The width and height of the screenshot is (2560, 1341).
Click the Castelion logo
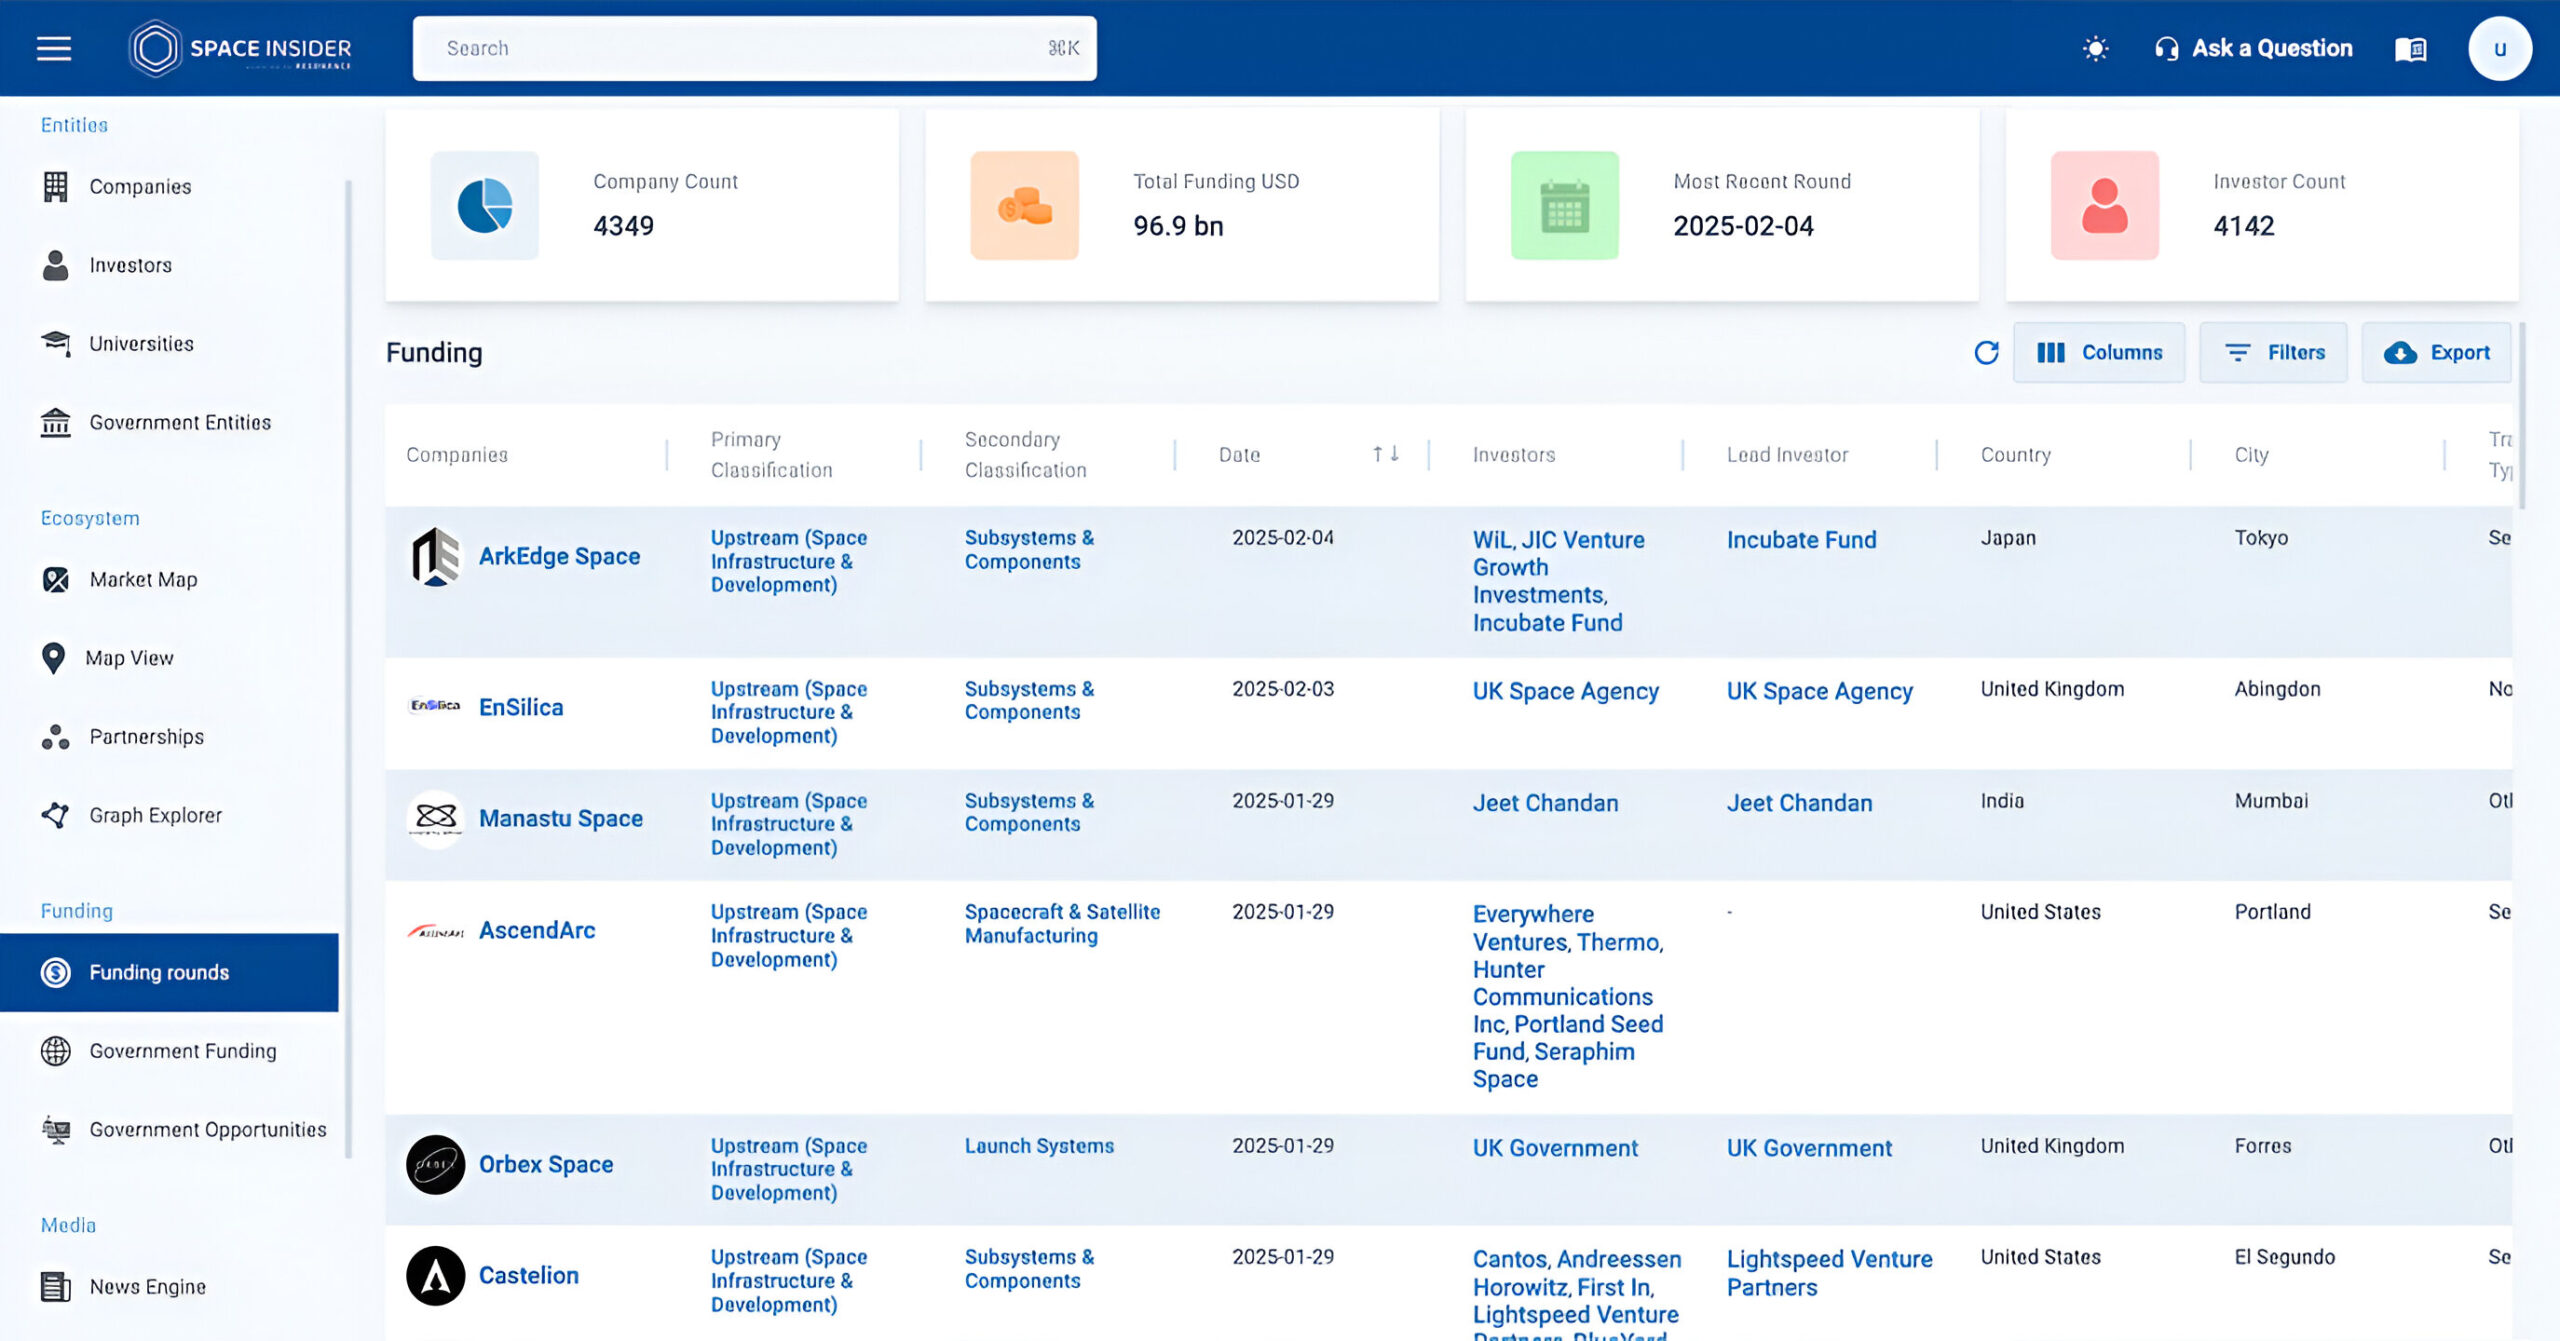435,1275
